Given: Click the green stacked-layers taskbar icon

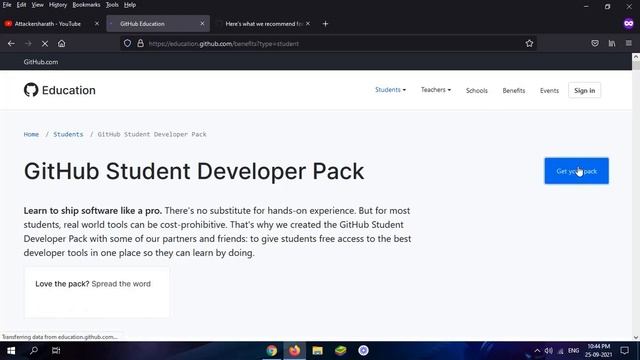Looking at the screenshot, I should point(340,351).
